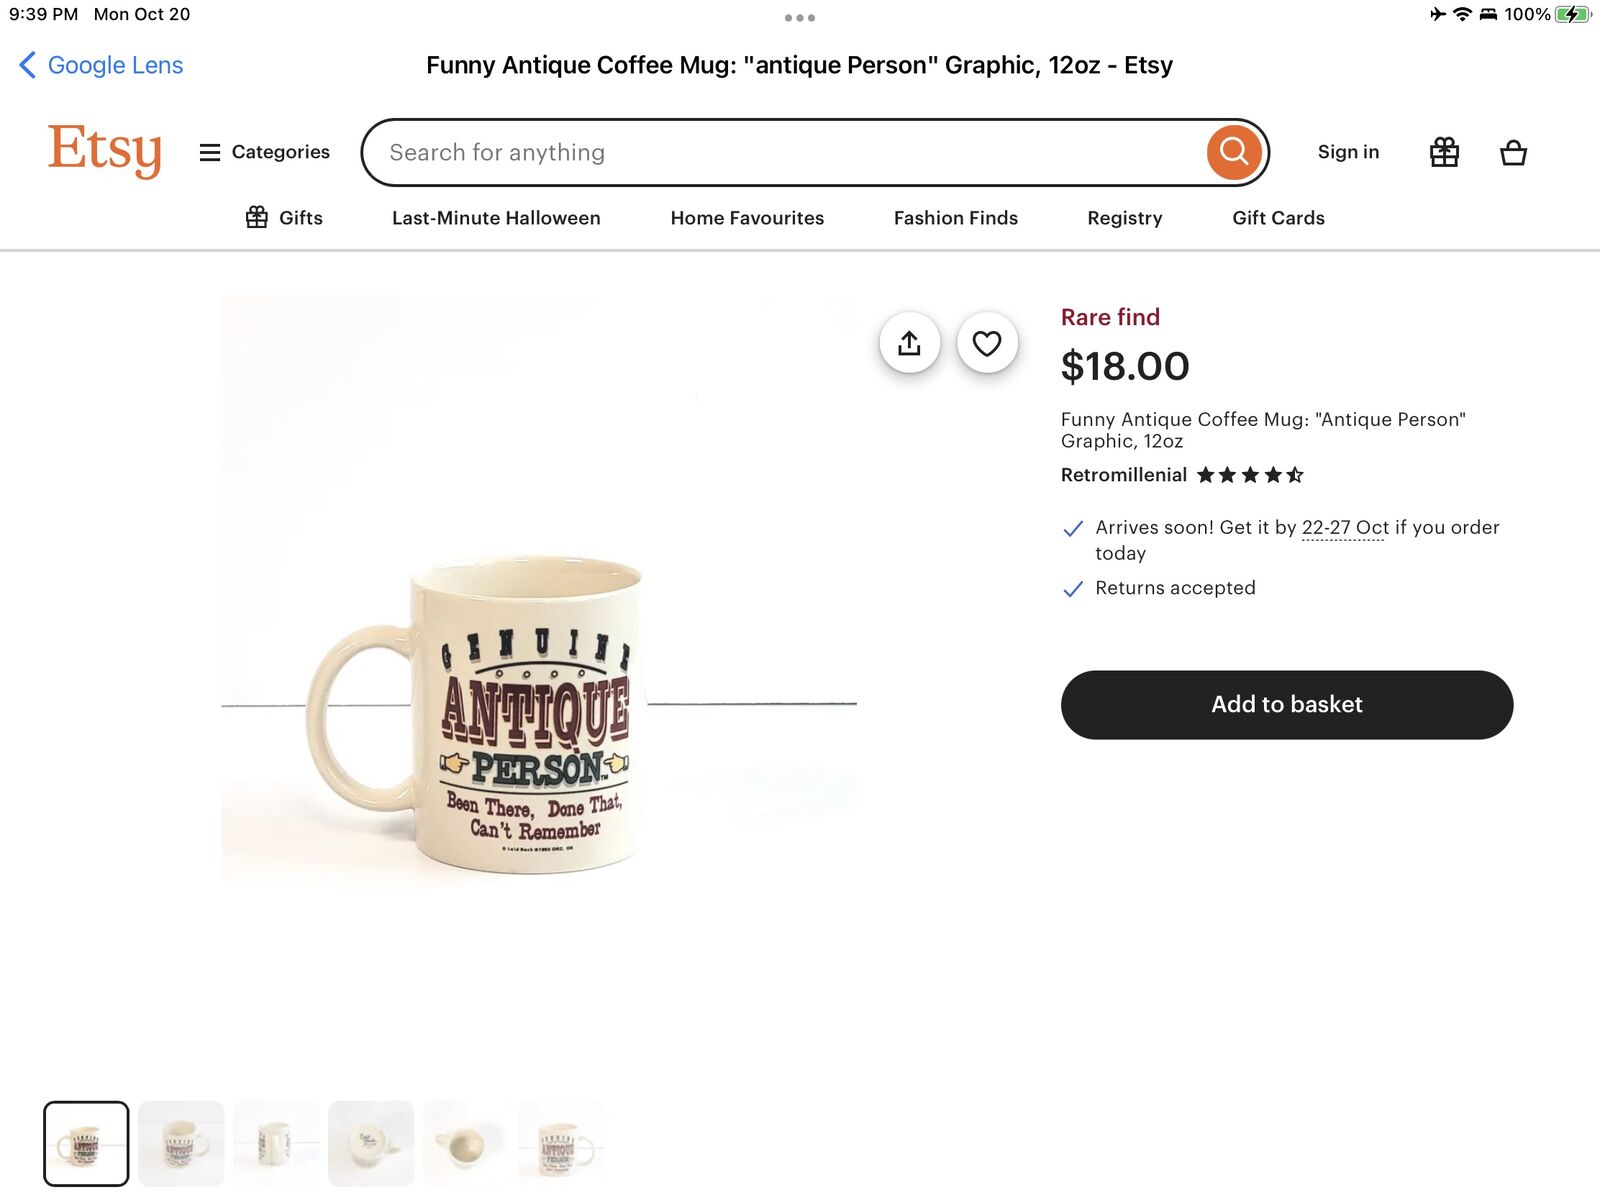1600x1200 pixels.
Task: Open the Retromillenial shop link
Action: [x=1123, y=475]
